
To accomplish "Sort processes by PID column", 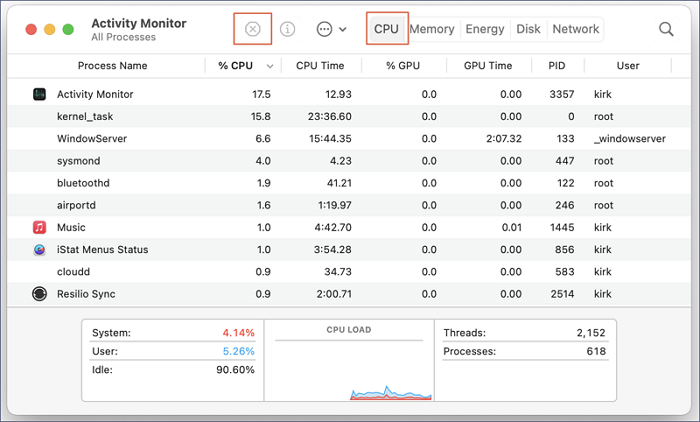I will coord(556,66).
